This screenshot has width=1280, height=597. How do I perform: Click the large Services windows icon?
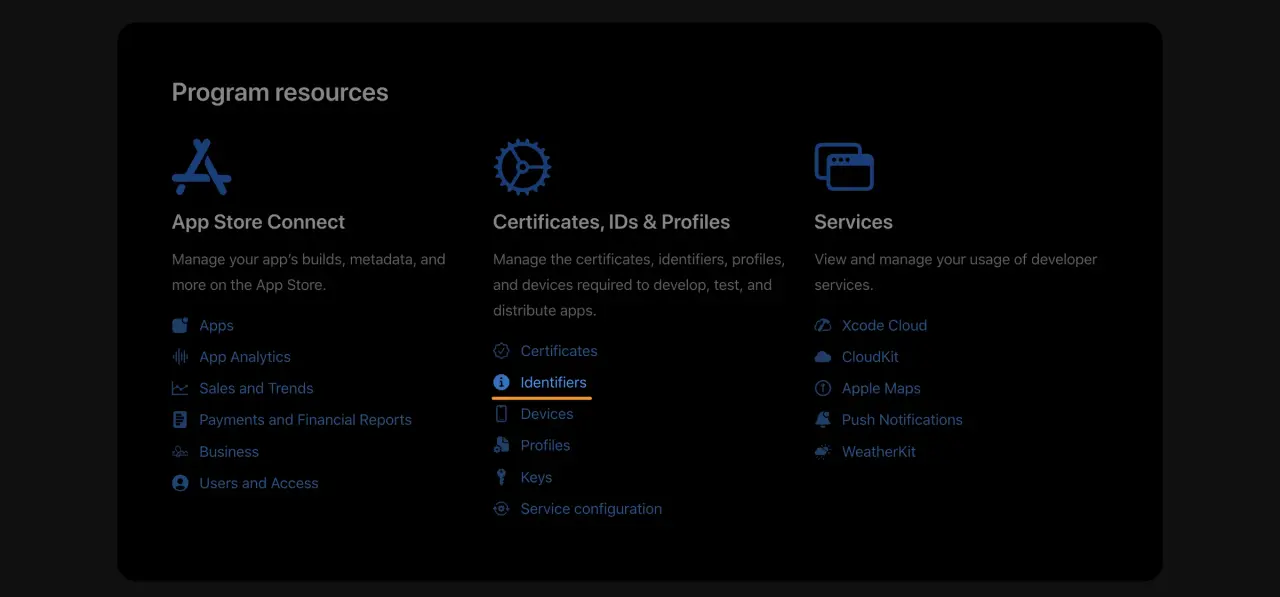coord(844,167)
